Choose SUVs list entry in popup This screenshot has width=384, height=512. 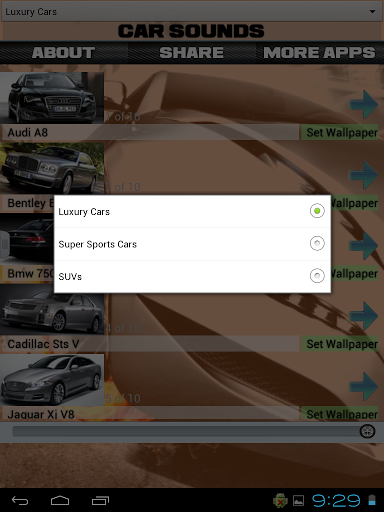click(x=192, y=277)
